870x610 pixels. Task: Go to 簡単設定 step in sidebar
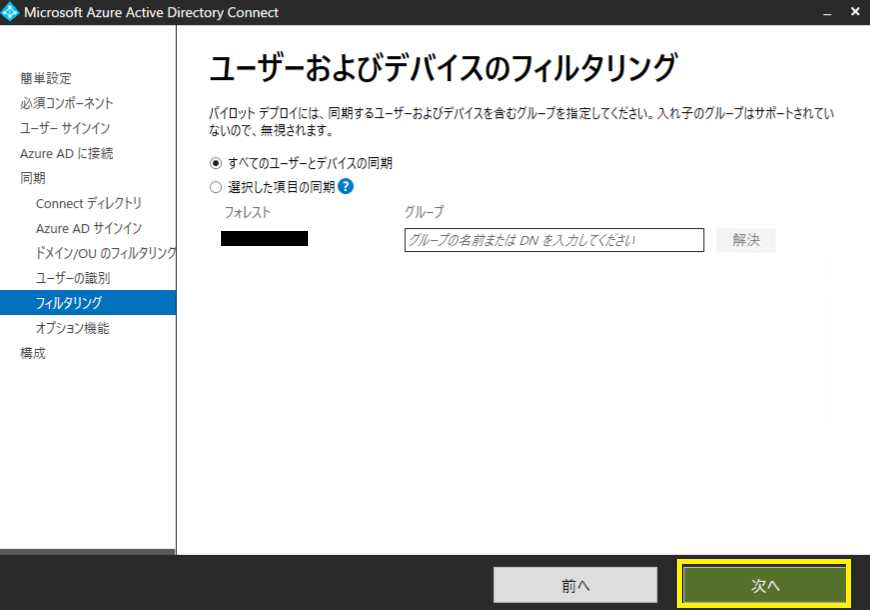pos(46,78)
